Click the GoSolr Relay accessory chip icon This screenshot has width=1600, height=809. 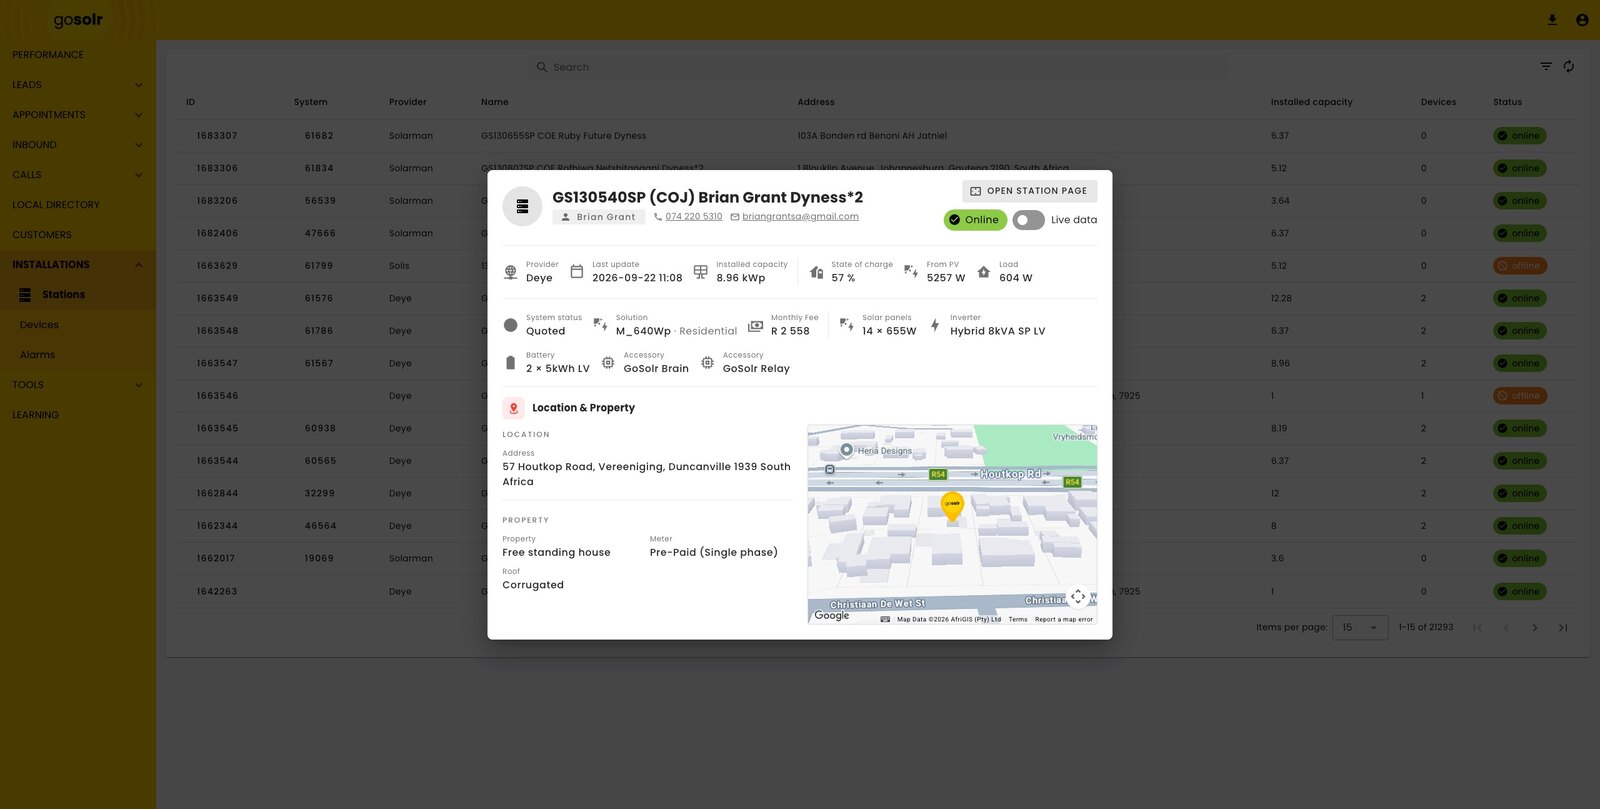click(x=707, y=363)
